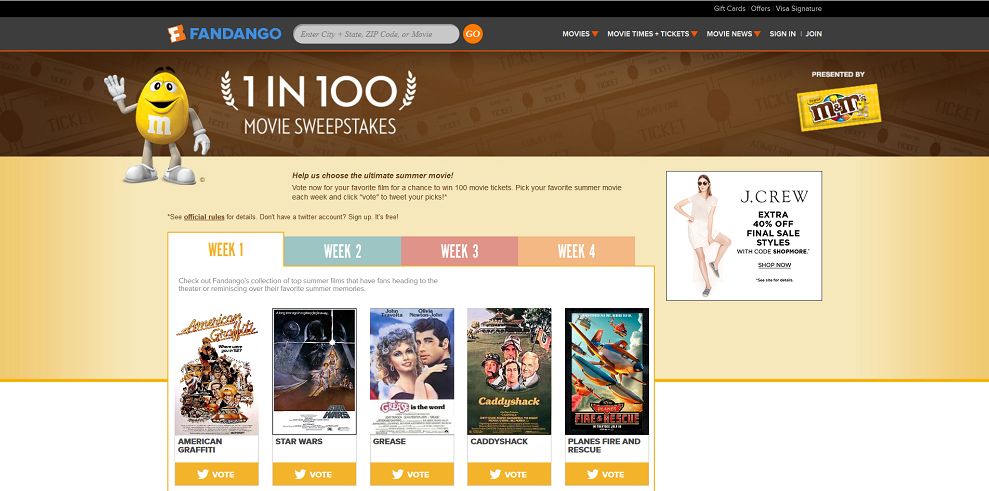989x491 pixels.
Task: Click the Star Wars poster
Action: 314,371
